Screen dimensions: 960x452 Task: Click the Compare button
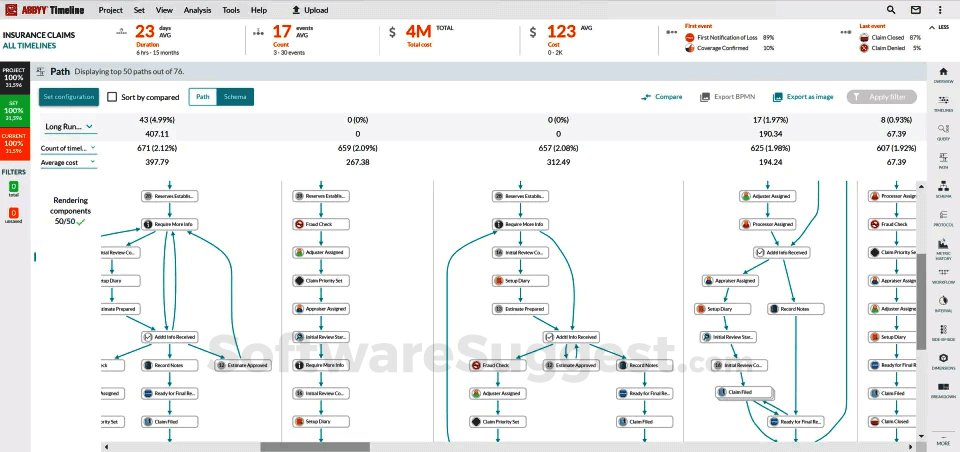click(662, 97)
